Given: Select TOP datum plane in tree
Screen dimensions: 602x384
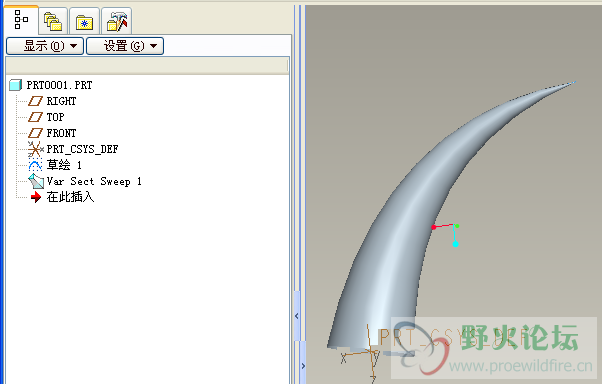Looking at the screenshot, I should click(x=55, y=117).
